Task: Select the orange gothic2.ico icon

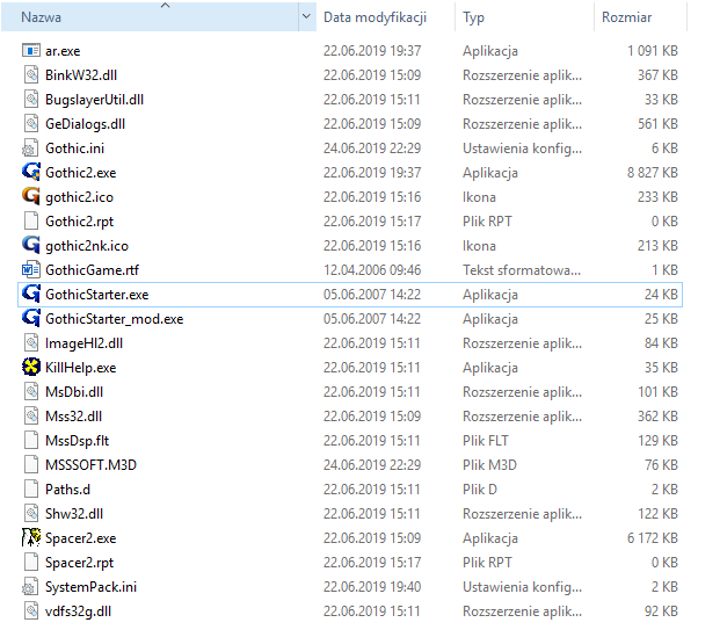Action: (31, 197)
